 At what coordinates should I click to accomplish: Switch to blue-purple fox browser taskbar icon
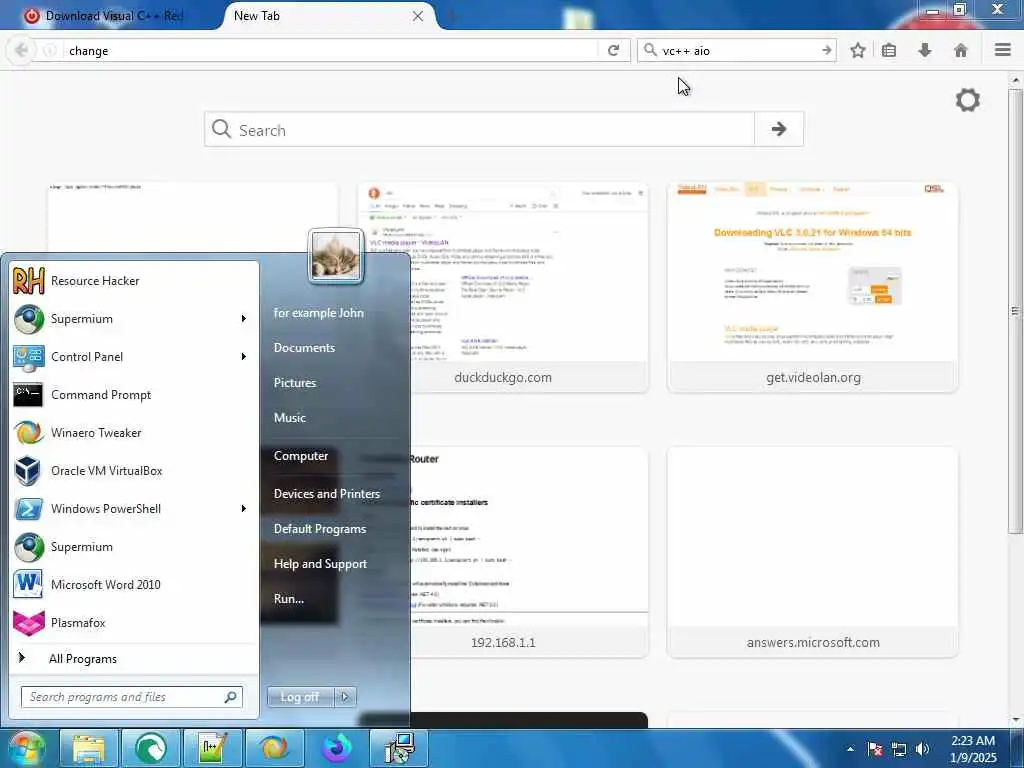(x=337, y=748)
